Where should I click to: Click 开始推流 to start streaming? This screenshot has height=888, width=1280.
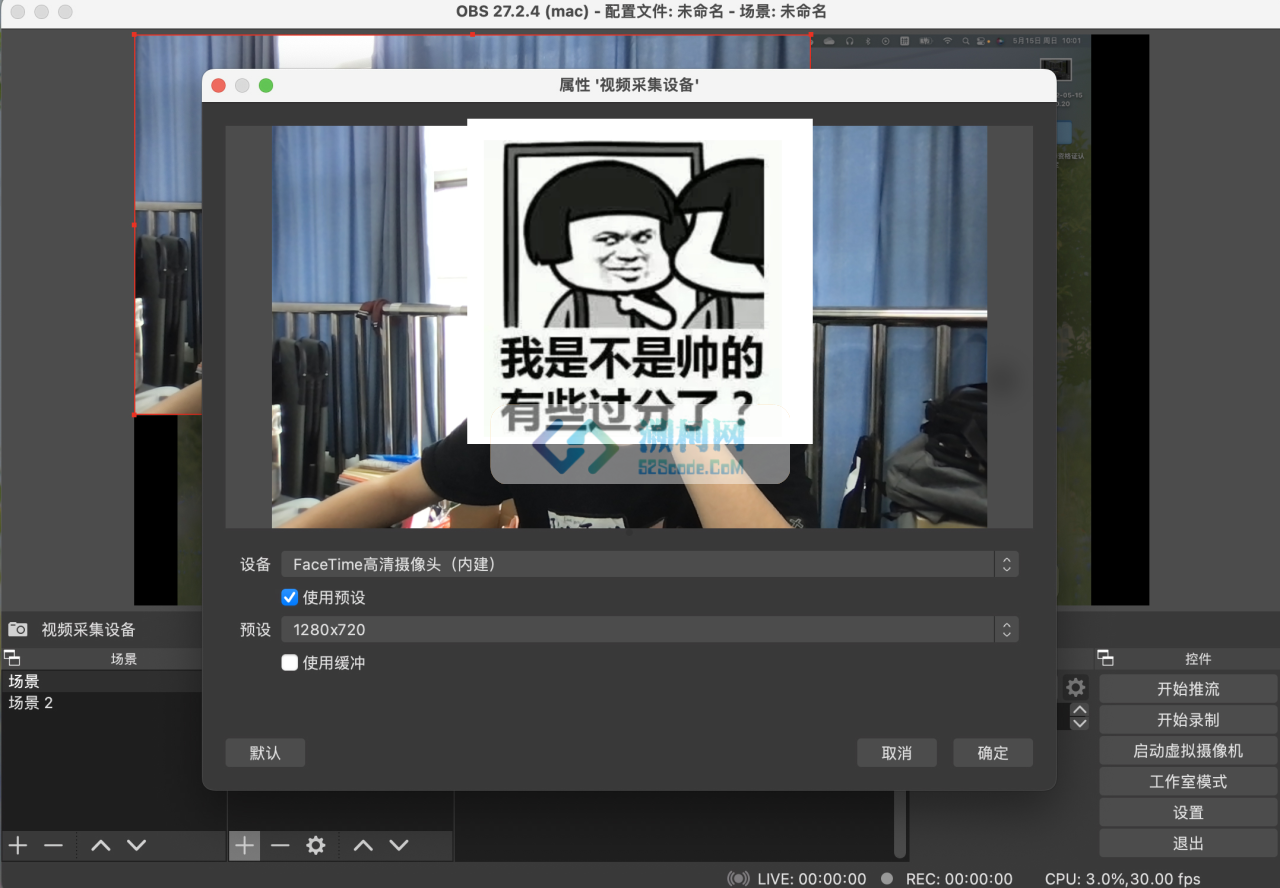pyautogui.click(x=1188, y=689)
